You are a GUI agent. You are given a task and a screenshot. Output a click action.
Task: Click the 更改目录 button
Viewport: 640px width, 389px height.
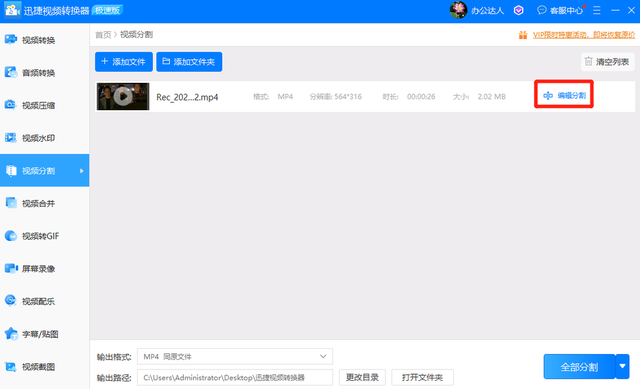coord(362,377)
